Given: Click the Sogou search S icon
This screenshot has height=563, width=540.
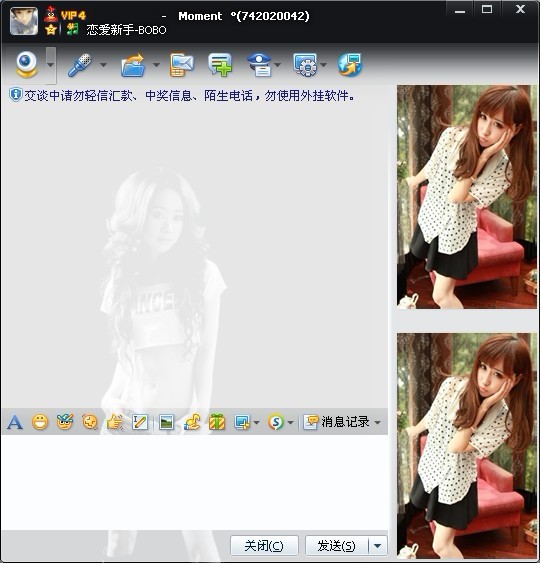Looking at the screenshot, I should click(x=276, y=422).
